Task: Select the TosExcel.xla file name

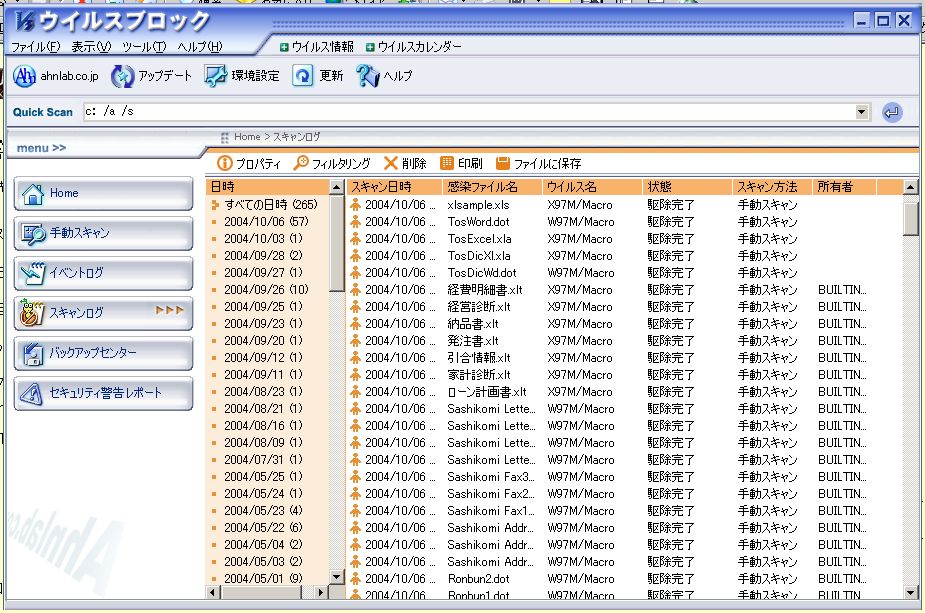Action: point(480,239)
